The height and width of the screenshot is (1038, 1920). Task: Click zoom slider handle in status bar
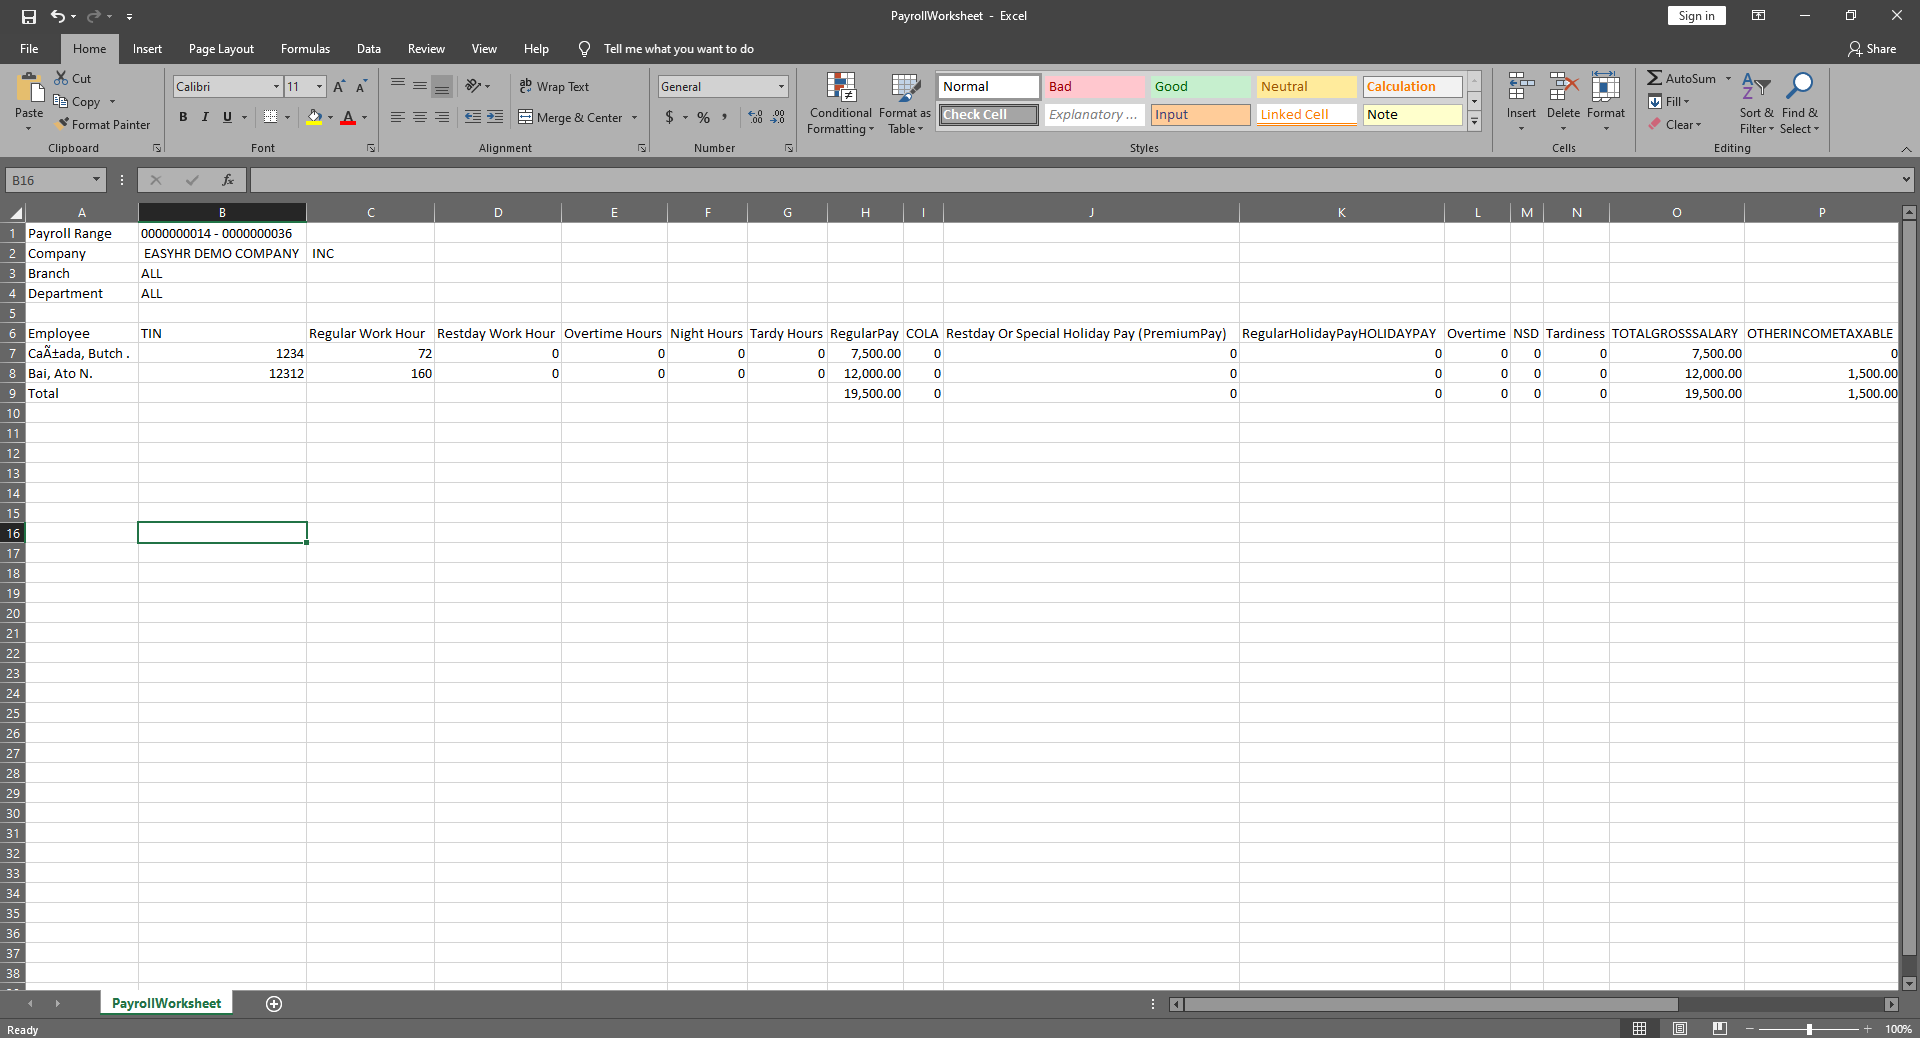[1809, 1029]
